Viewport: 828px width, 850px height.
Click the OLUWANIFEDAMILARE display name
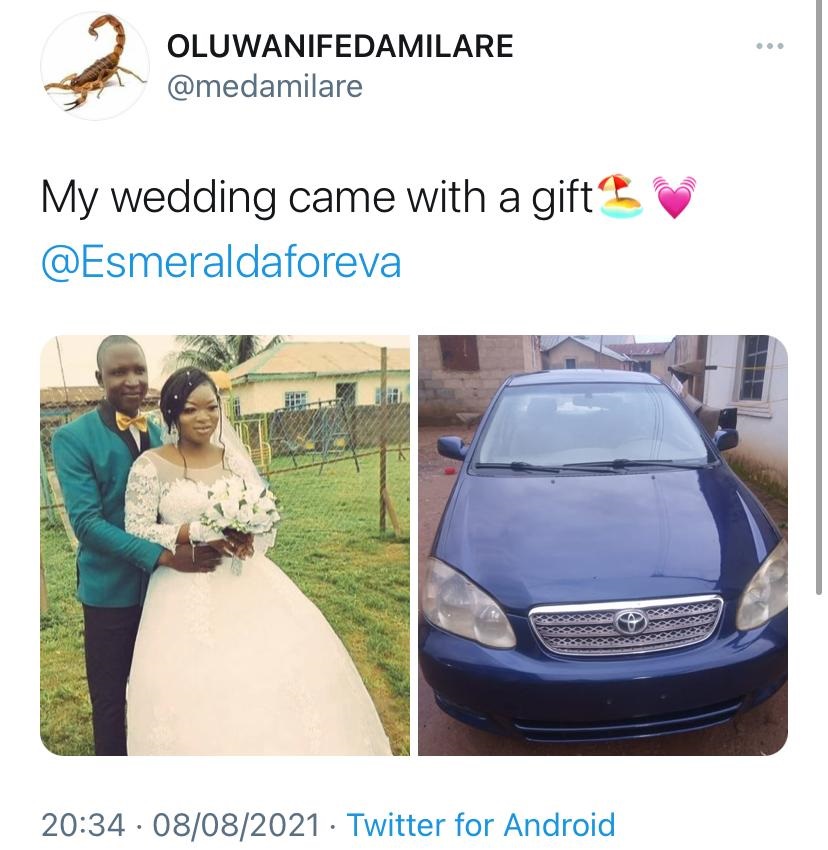(341, 46)
